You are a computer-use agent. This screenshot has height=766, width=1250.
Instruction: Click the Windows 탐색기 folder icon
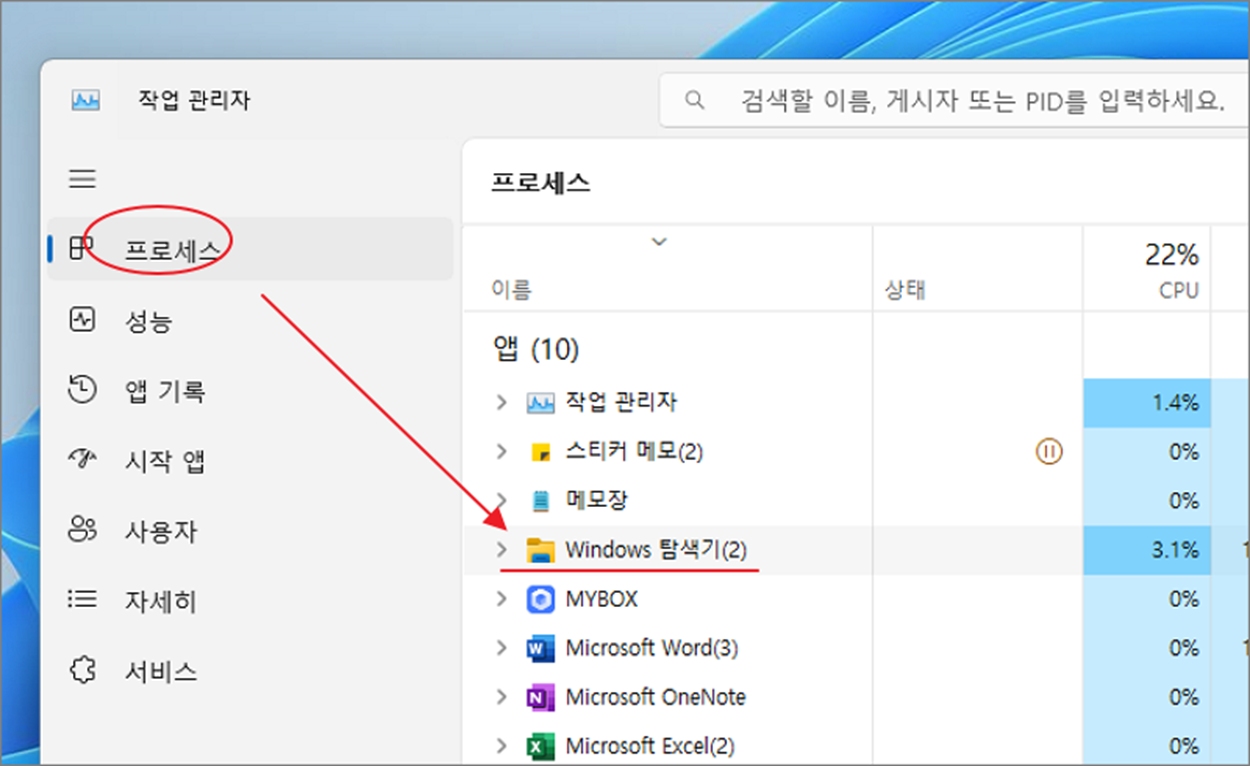coord(540,550)
